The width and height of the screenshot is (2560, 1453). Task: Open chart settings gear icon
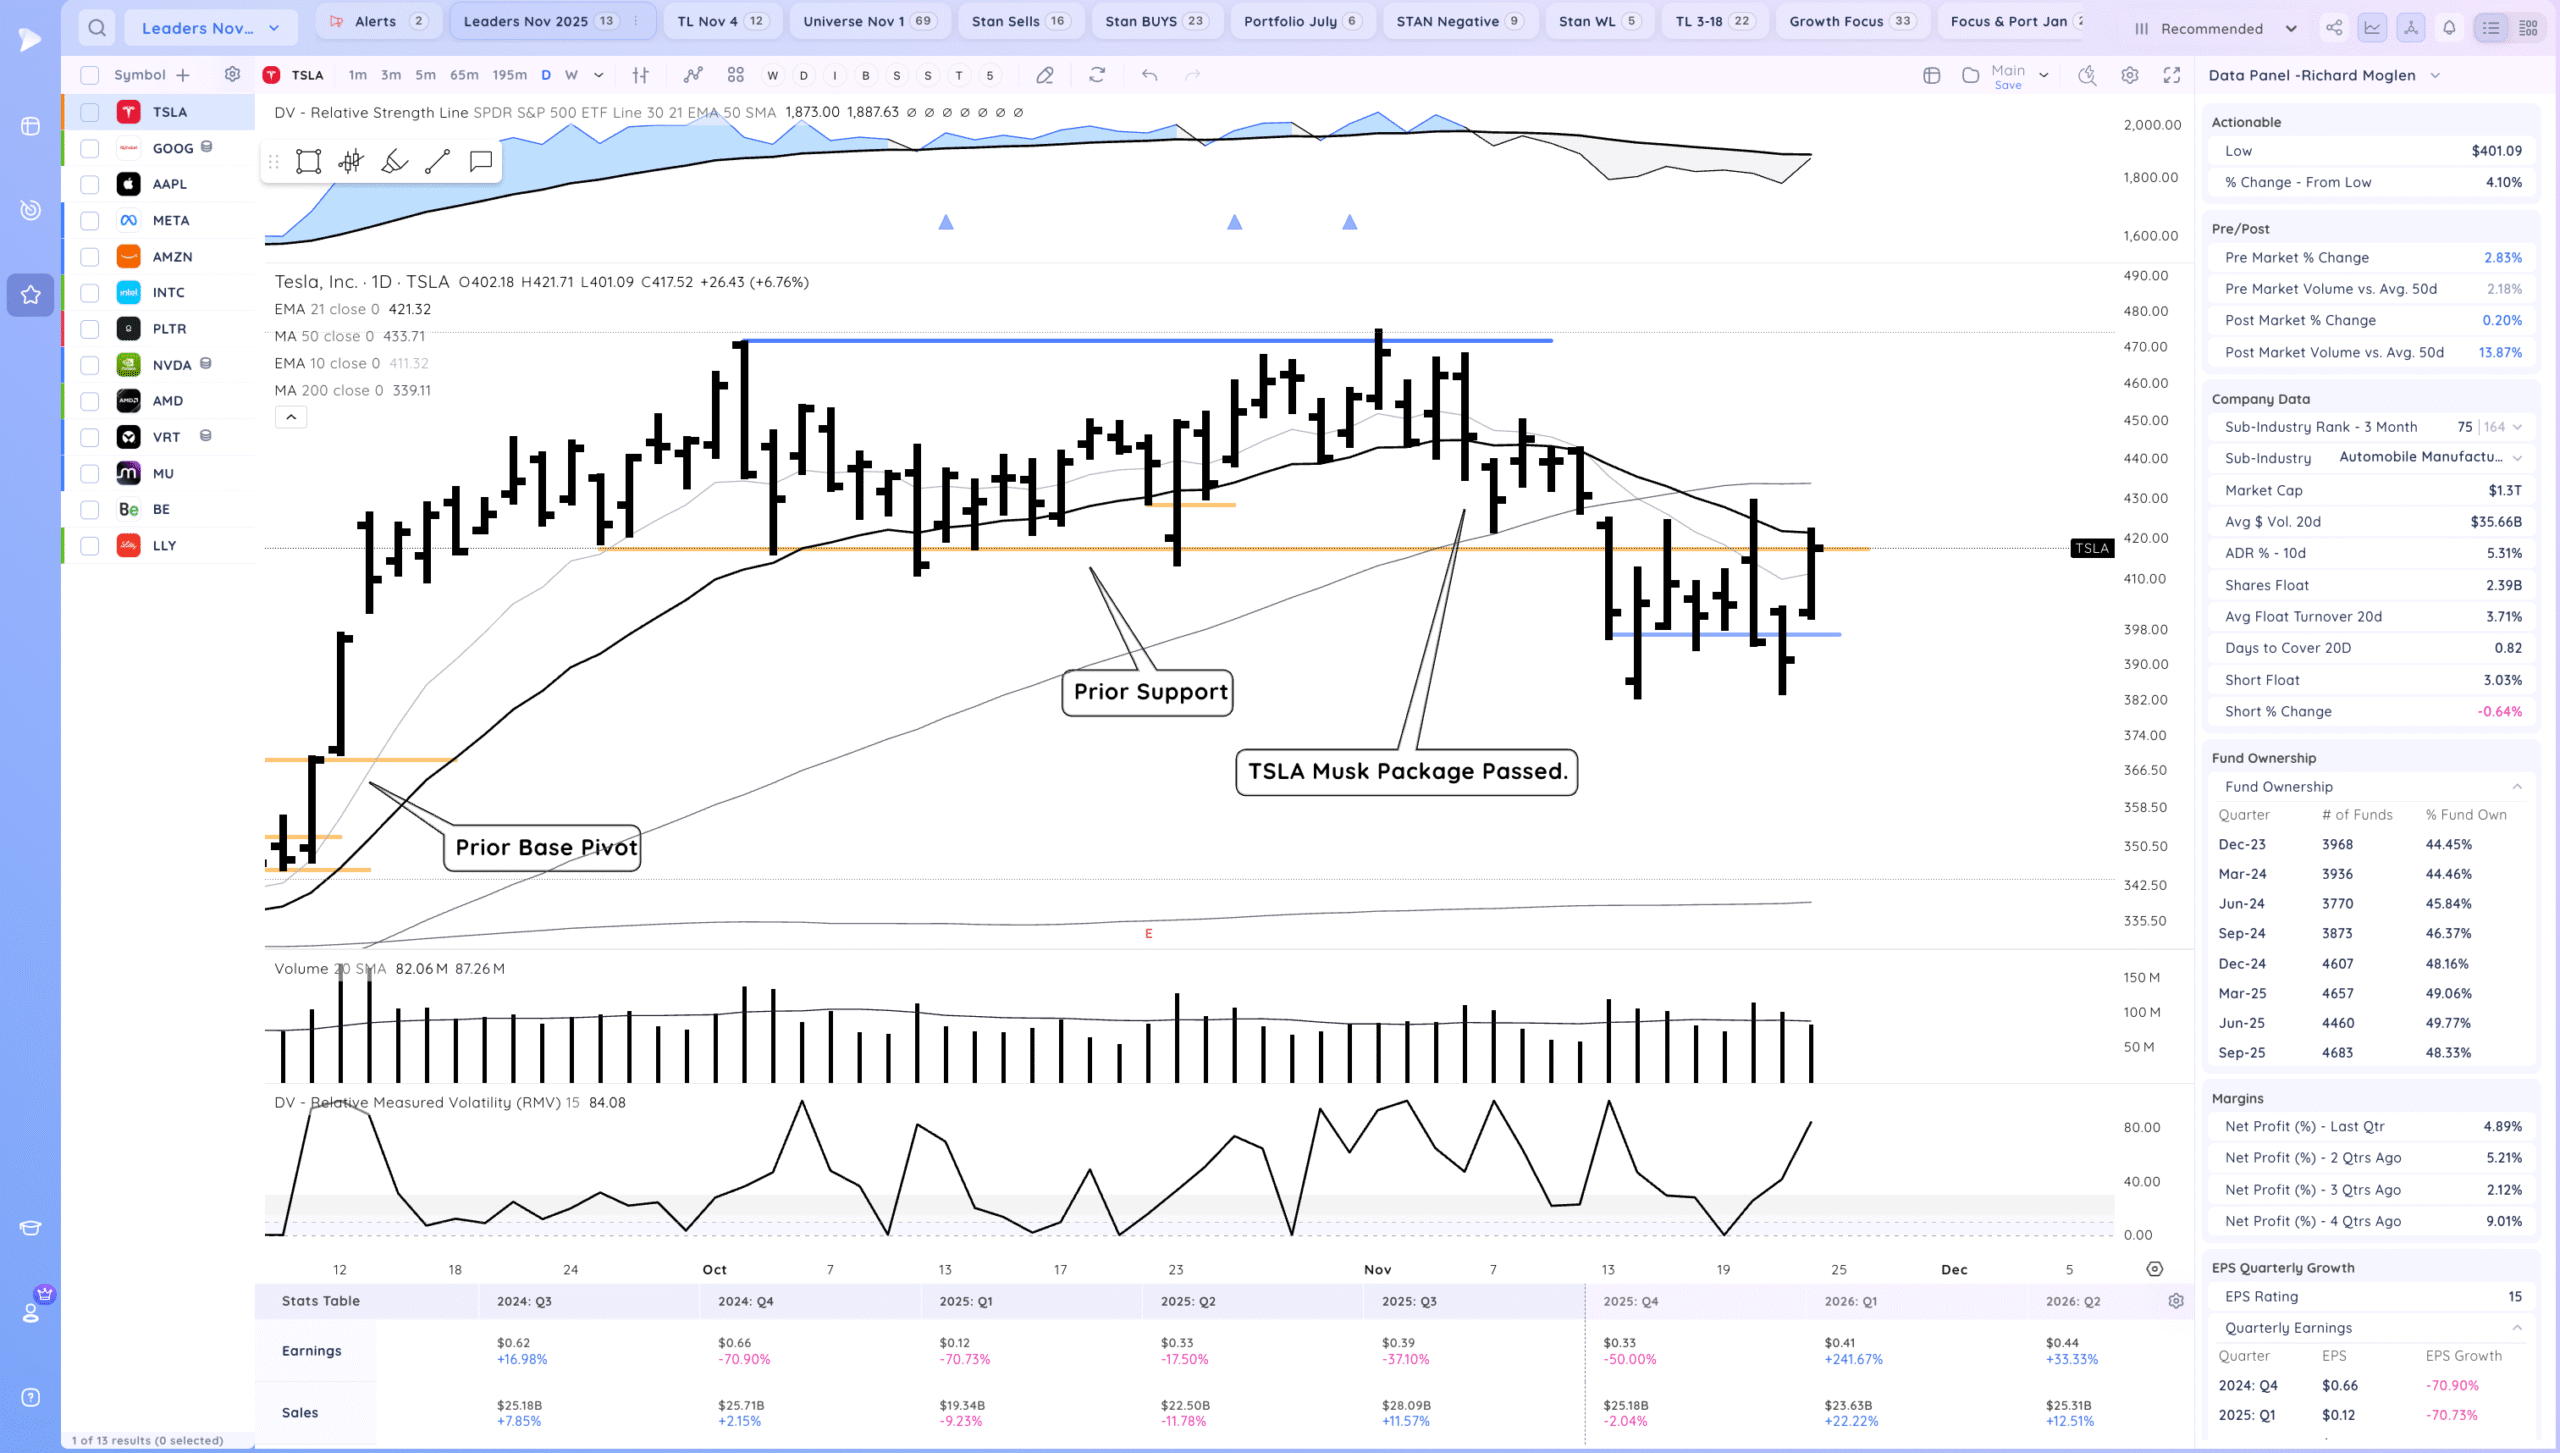(2130, 75)
